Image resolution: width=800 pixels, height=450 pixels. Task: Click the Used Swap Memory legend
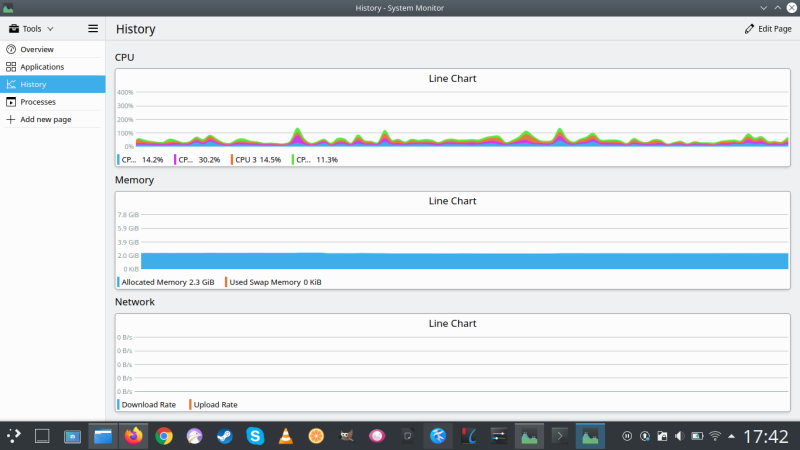click(273, 282)
